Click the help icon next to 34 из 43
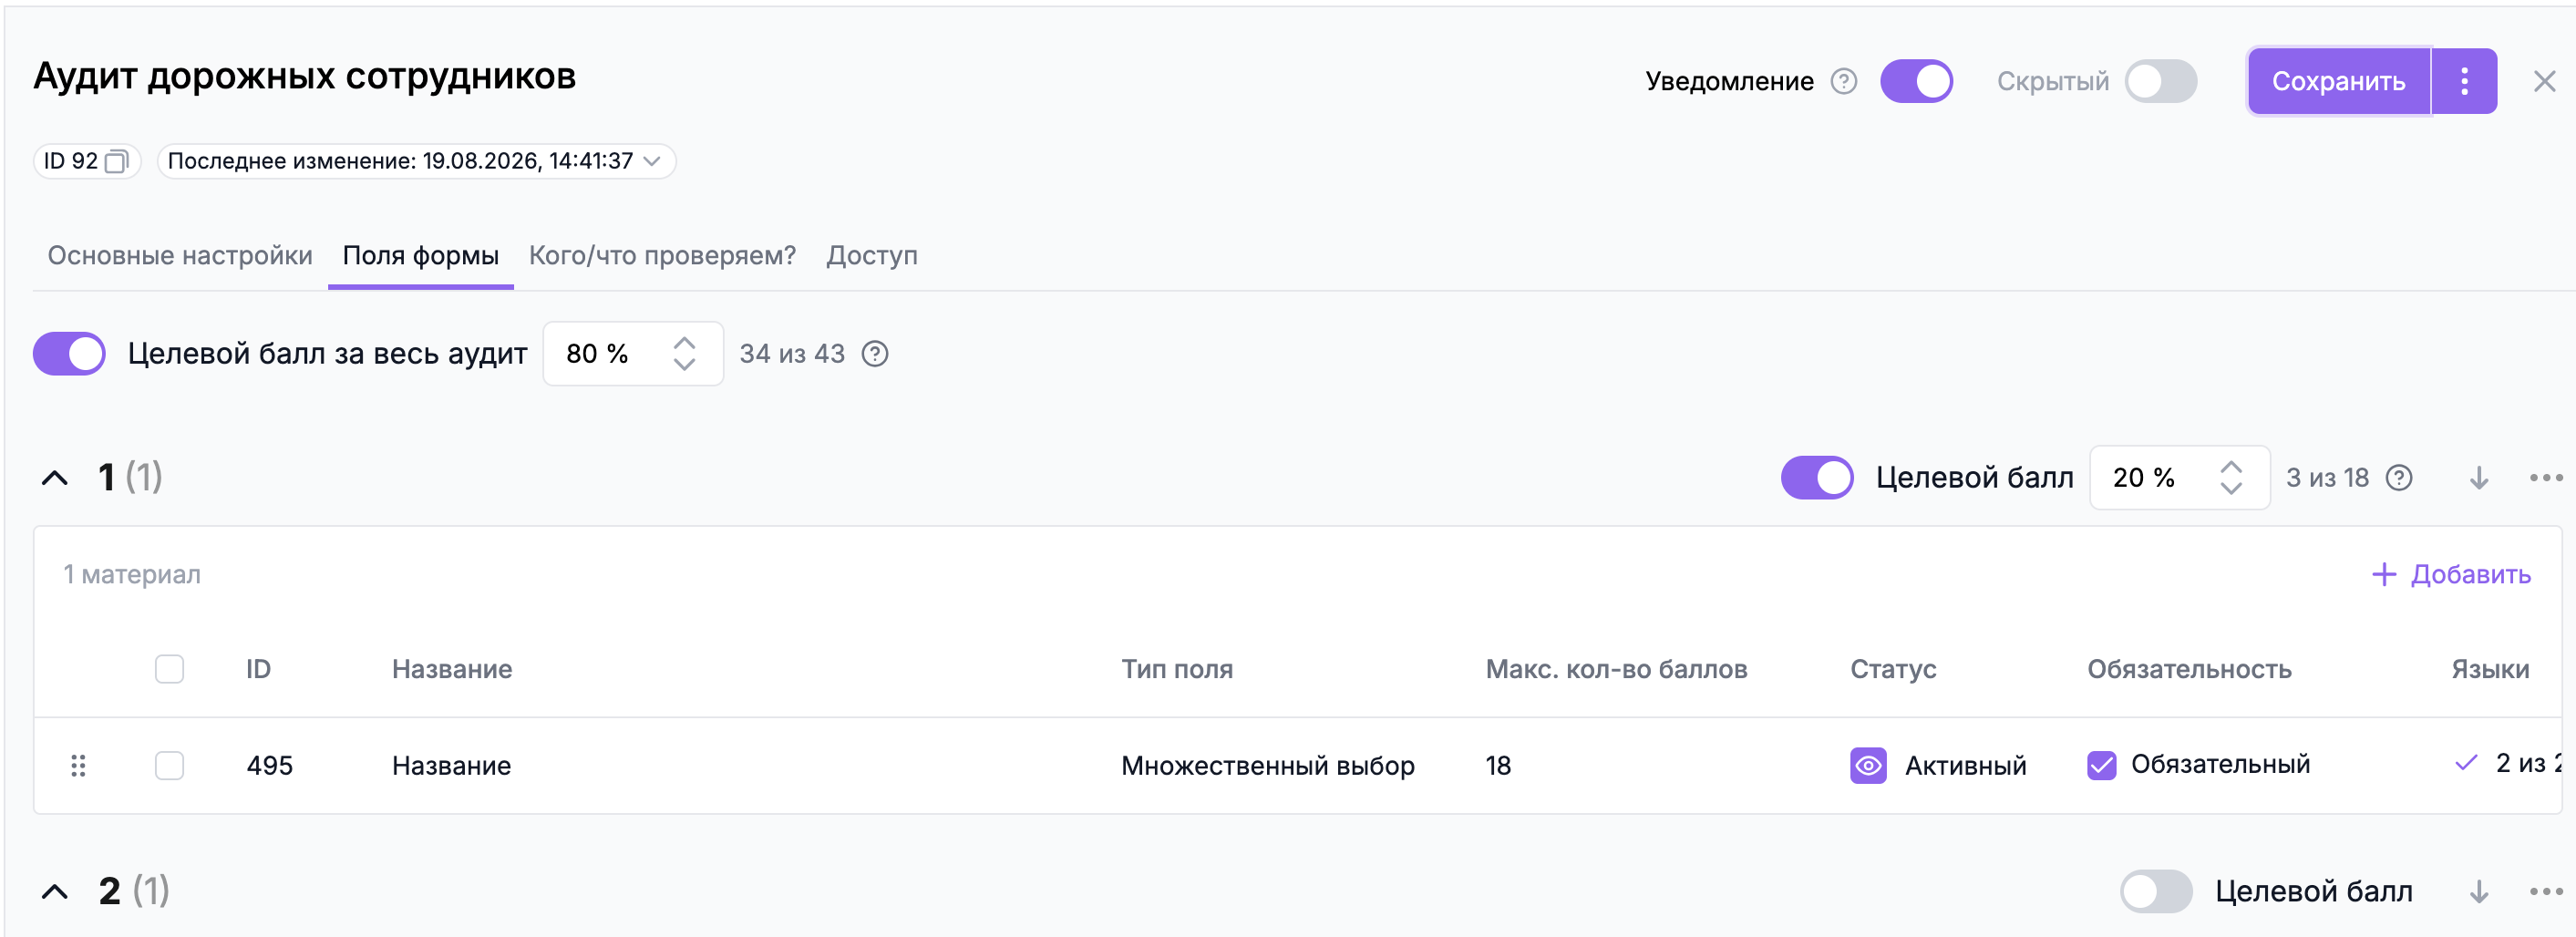Screen dimensions: 2576x937 pyautogui.click(x=875, y=354)
